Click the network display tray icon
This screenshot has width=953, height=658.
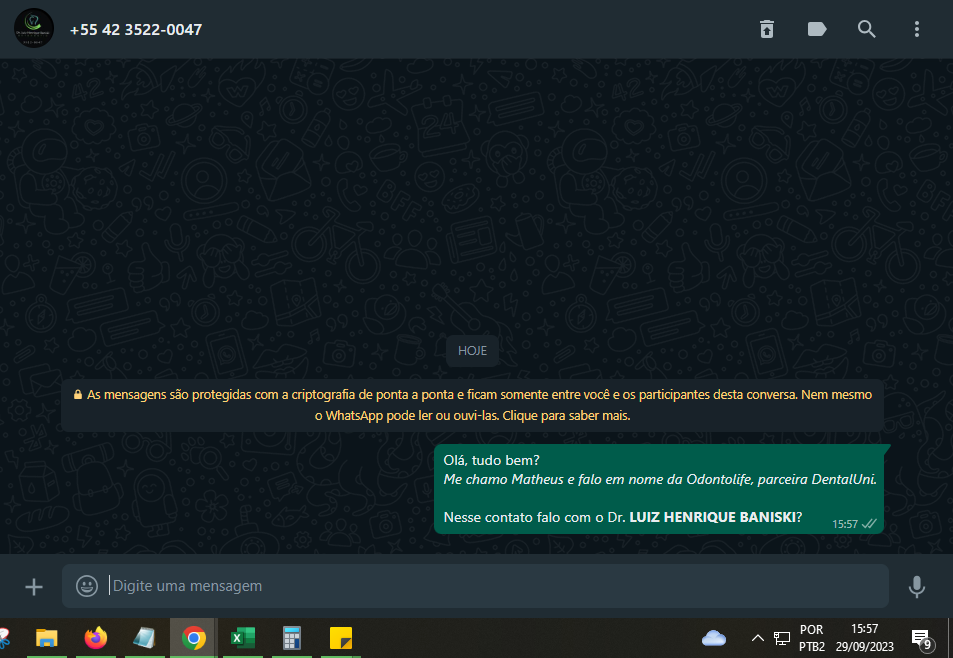(782, 638)
